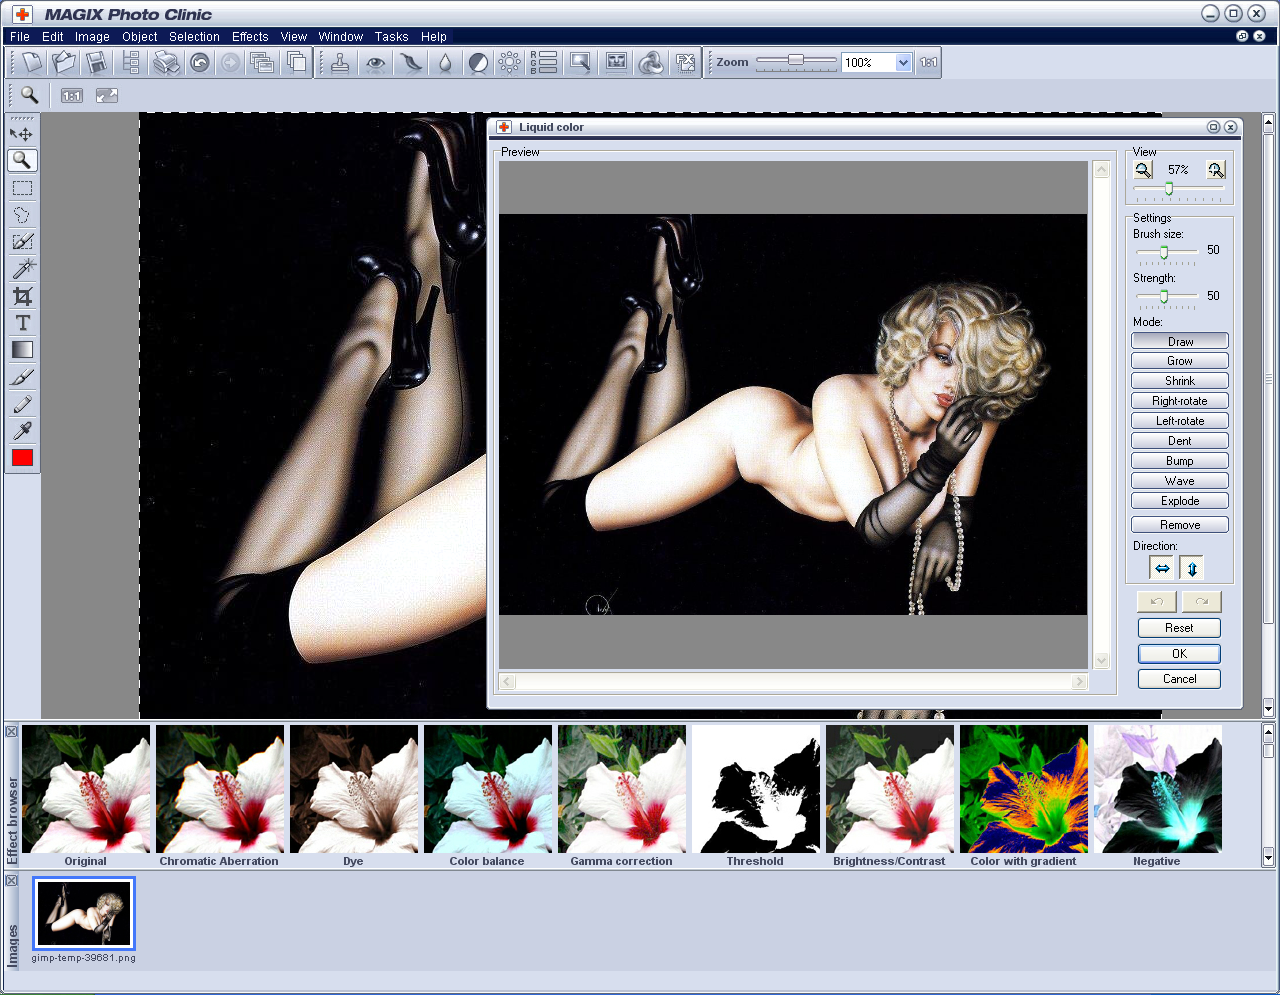The height and width of the screenshot is (995, 1280).
Task: Select the Rectangular selection tool
Action: tap(22, 188)
